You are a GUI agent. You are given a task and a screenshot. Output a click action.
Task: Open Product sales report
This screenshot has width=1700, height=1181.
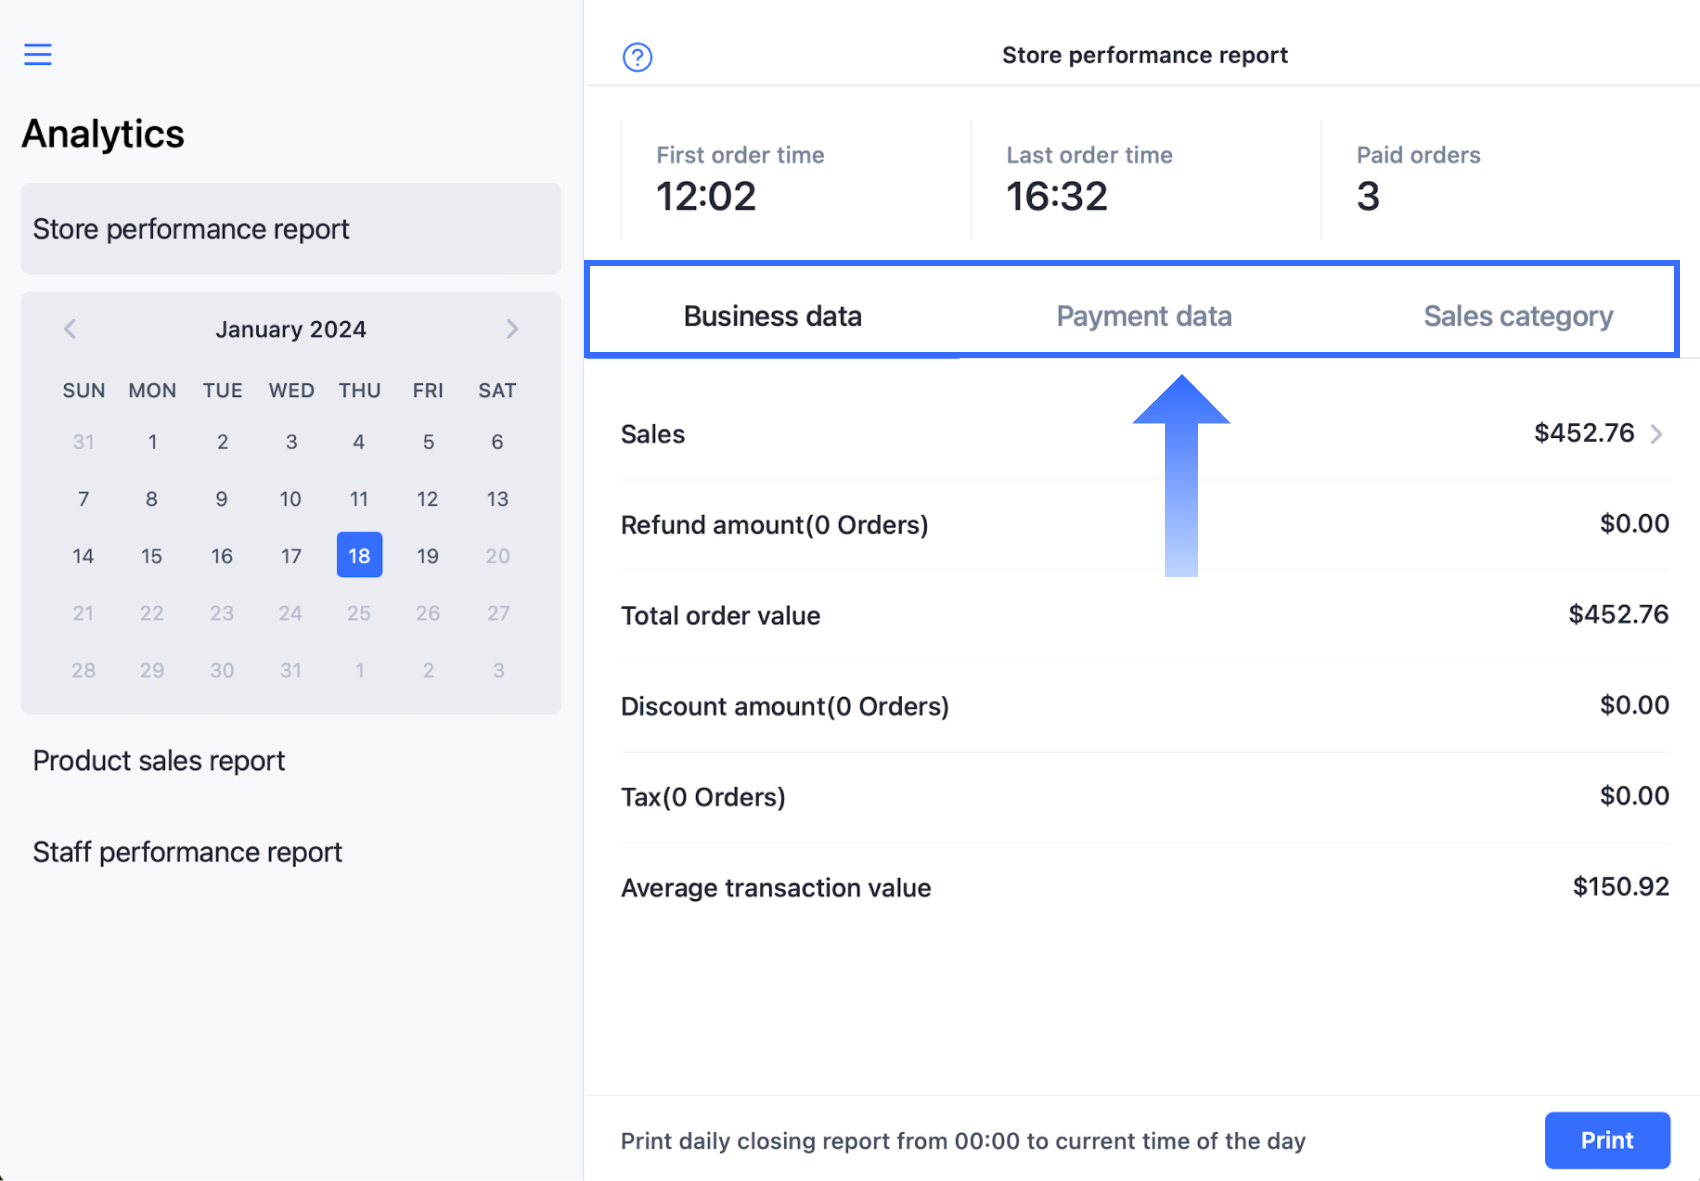tap(159, 761)
